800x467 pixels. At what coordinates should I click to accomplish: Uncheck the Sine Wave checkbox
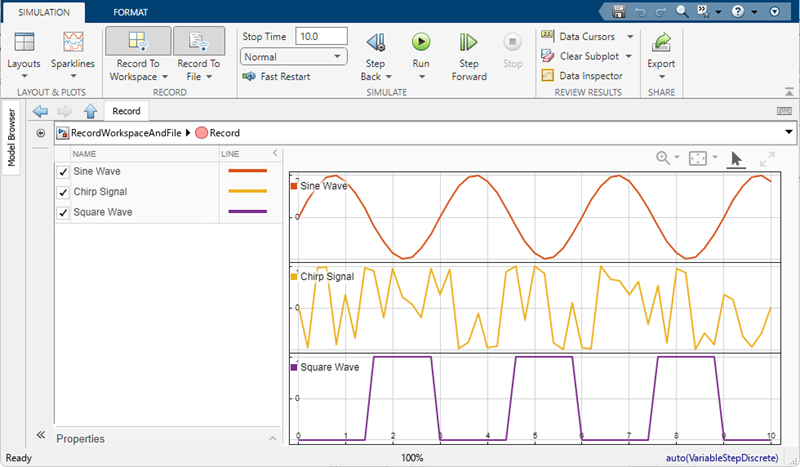(x=63, y=172)
